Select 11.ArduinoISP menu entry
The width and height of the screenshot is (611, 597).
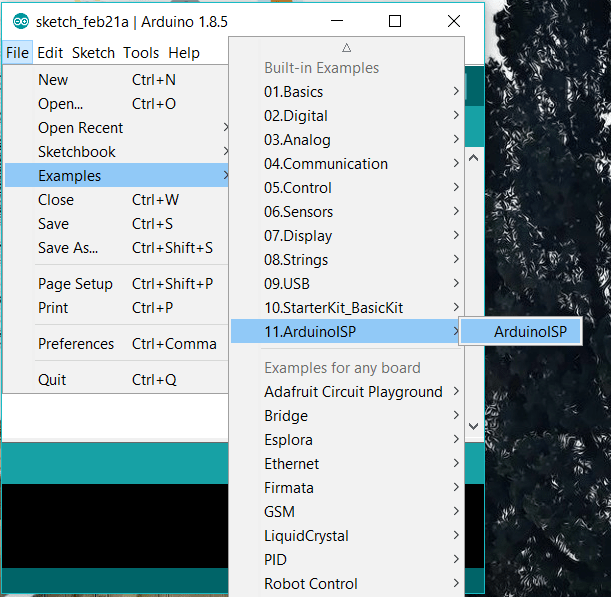[346, 332]
